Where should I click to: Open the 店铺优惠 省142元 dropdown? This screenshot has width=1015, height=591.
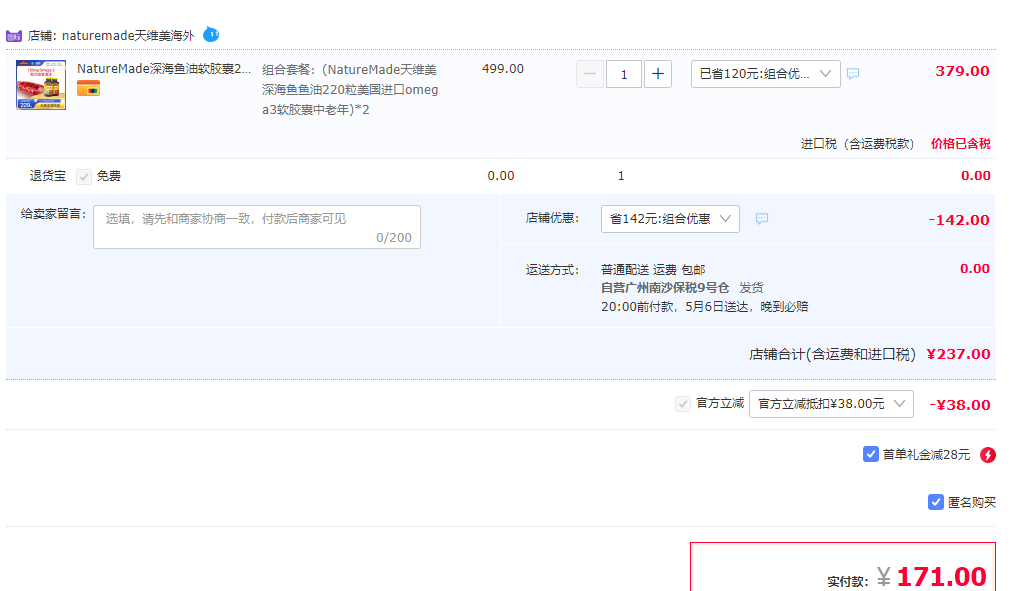(x=670, y=219)
